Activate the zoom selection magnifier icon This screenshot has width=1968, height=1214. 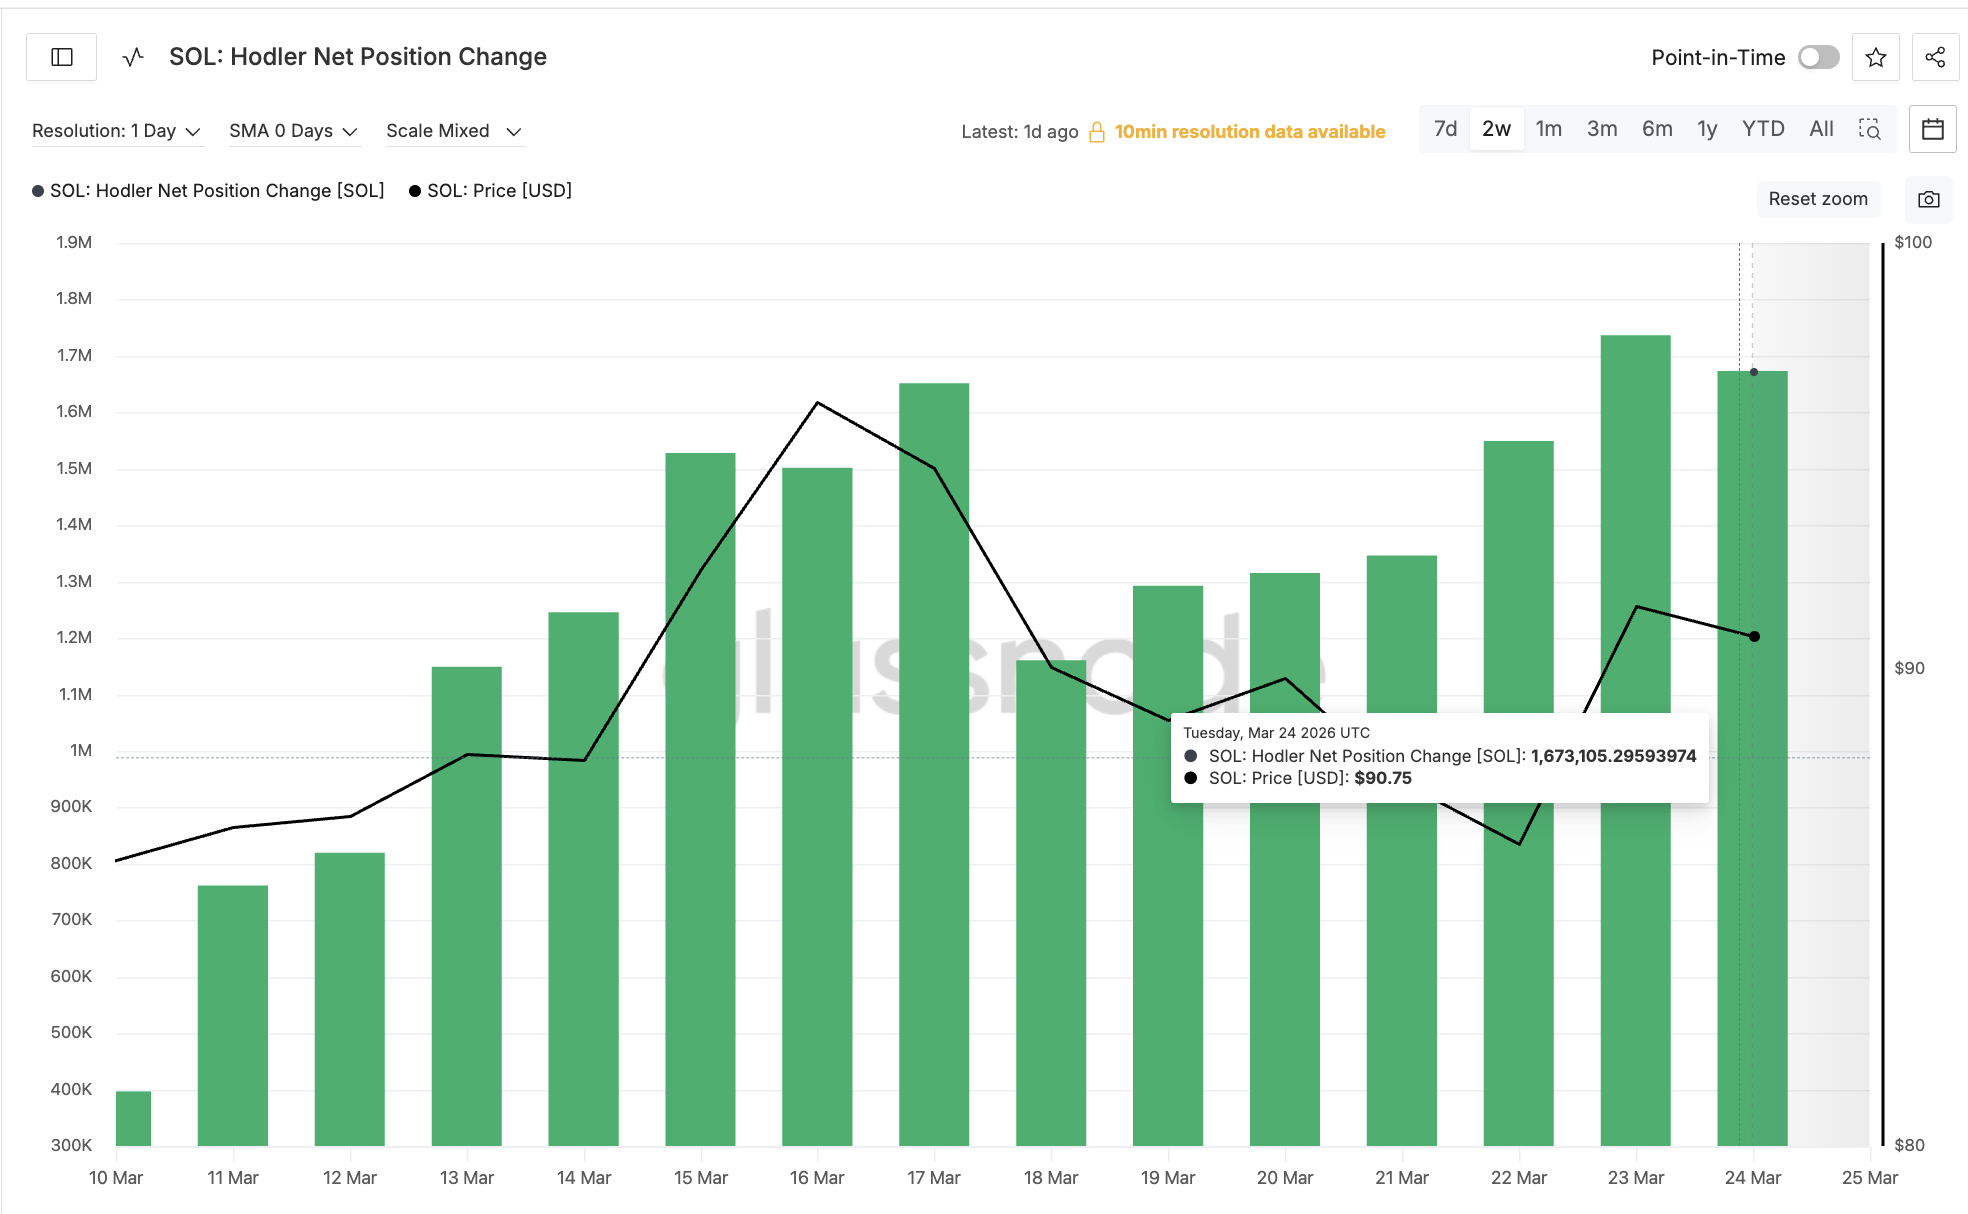[x=1869, y=129]
